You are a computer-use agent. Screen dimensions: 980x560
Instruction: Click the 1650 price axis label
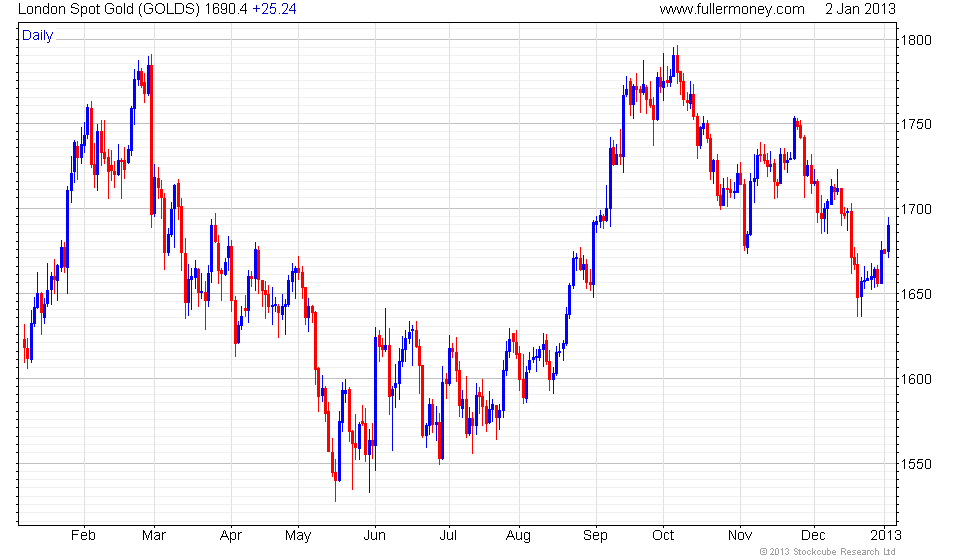pyautogui.click(x=916, y=294)
